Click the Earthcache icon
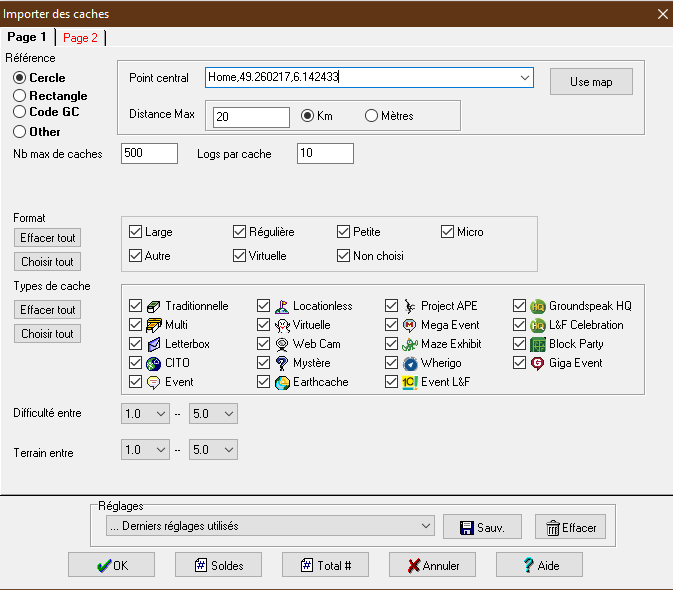This screenshot has height=590, width=673. point(282,382)
